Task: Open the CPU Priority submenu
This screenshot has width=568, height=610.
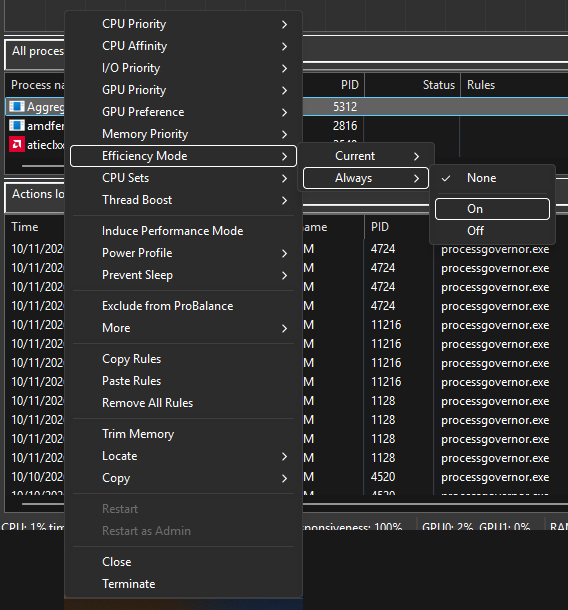Action: pos(183,24)
